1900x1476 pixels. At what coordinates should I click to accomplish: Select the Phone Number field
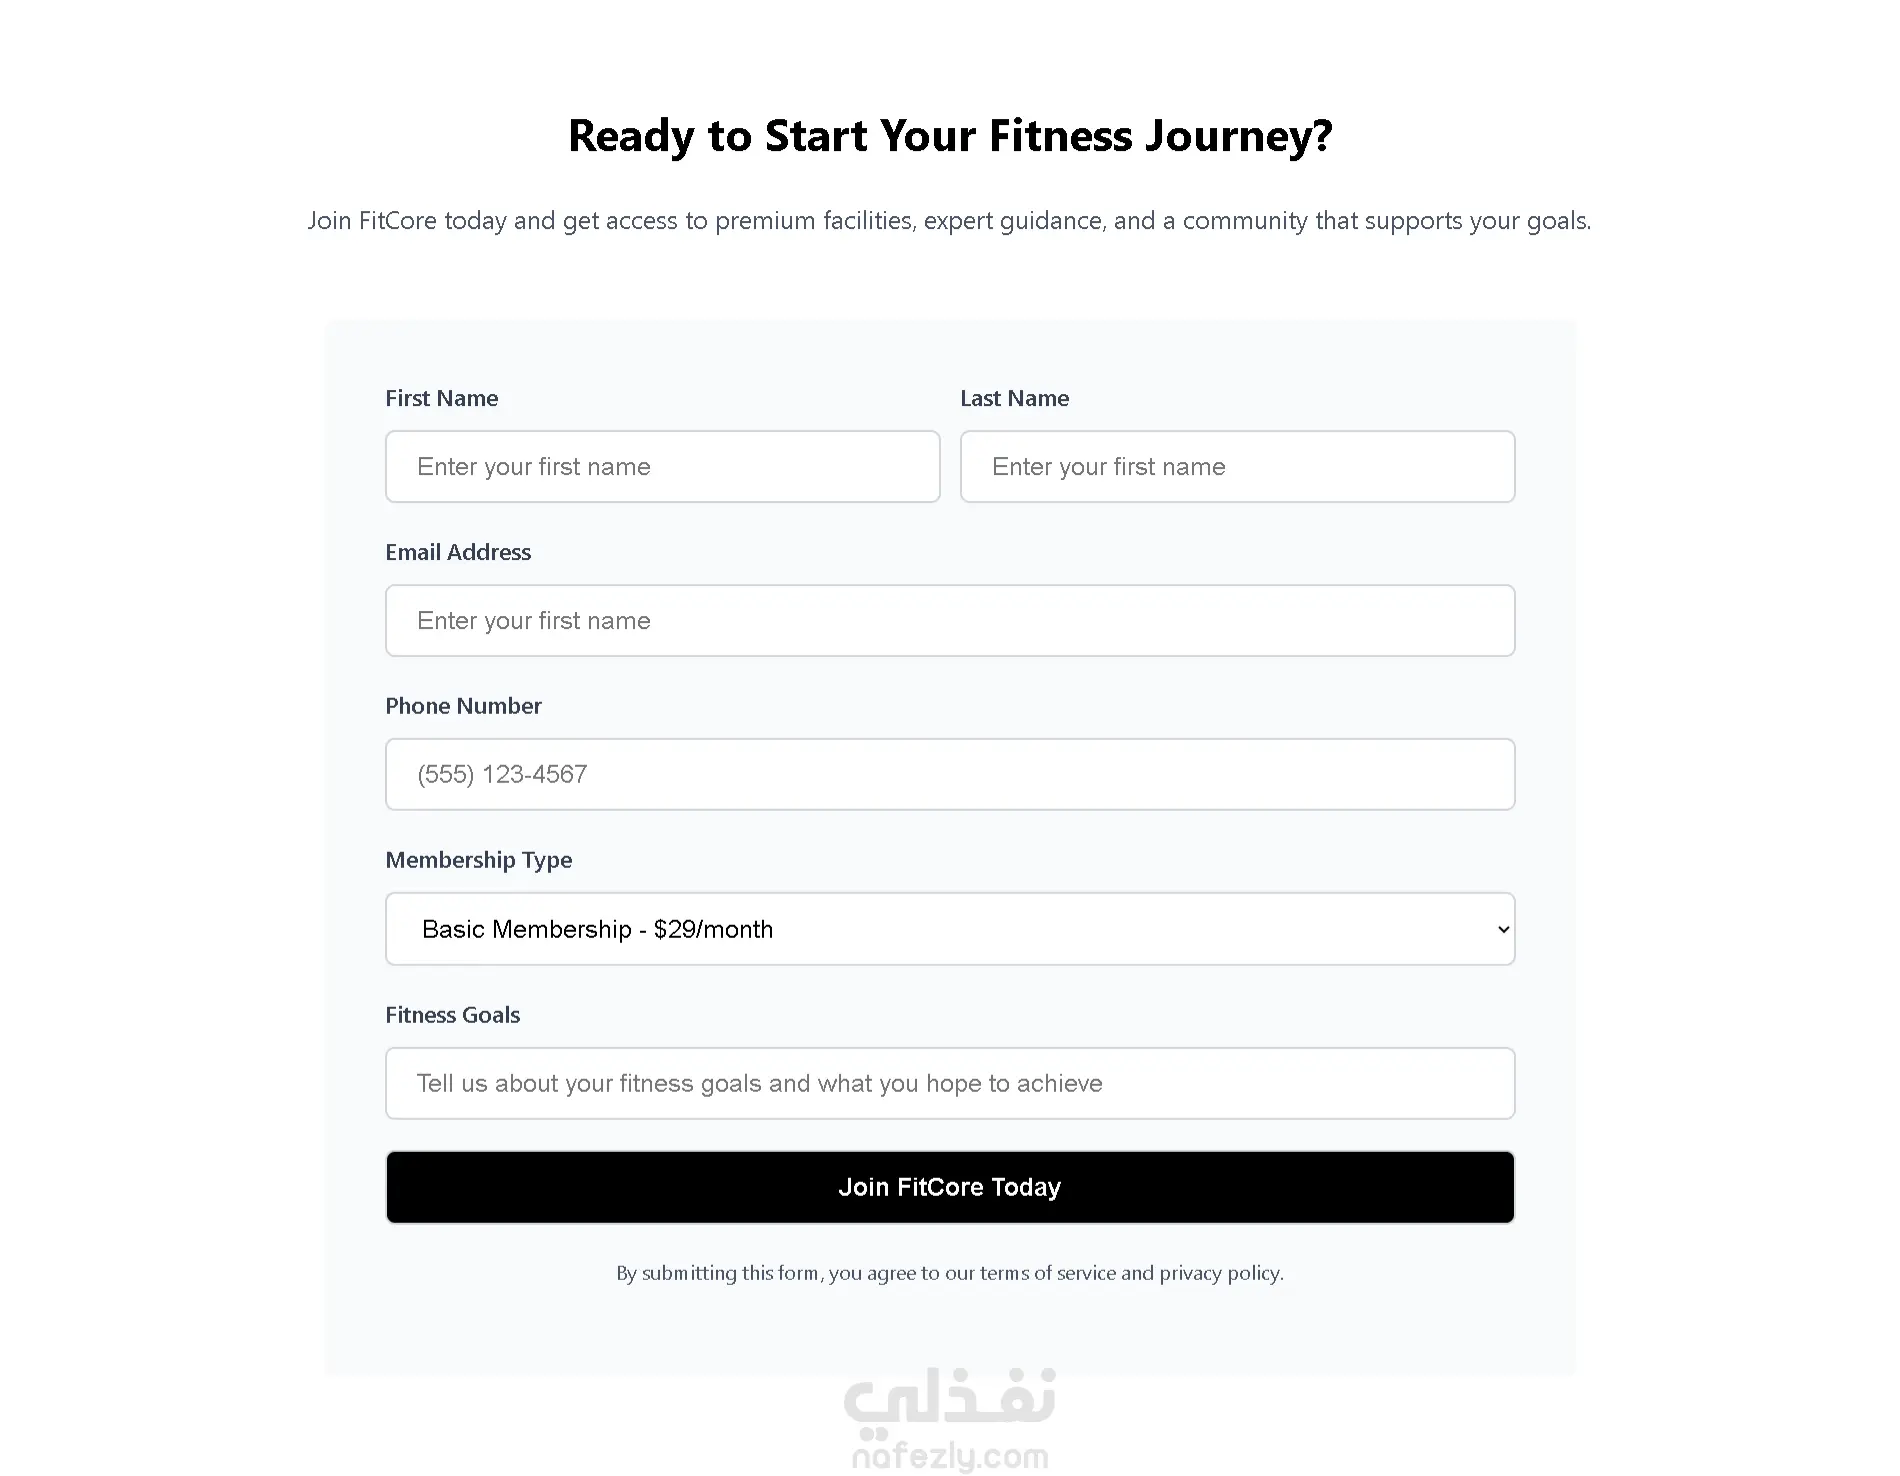point(950,775)
